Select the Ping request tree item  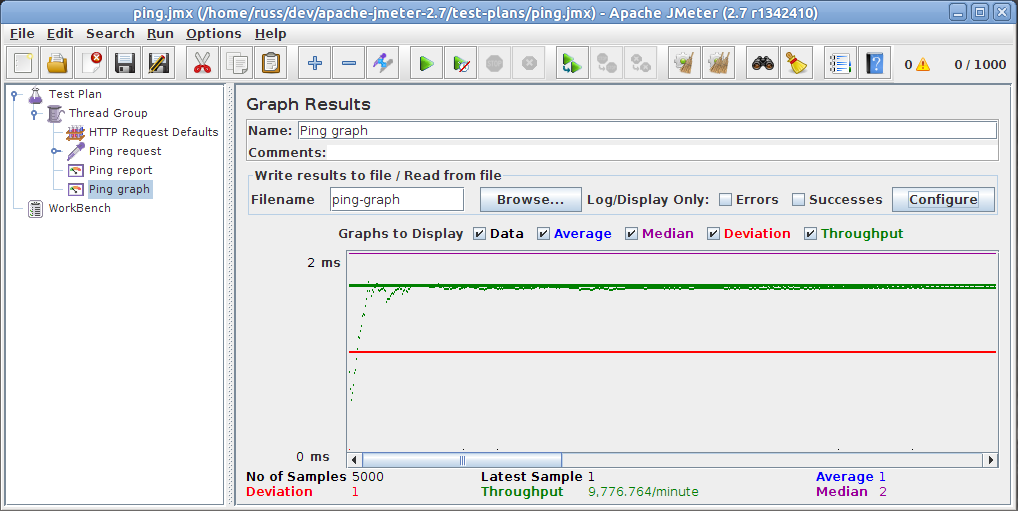[x=125, y=151]
